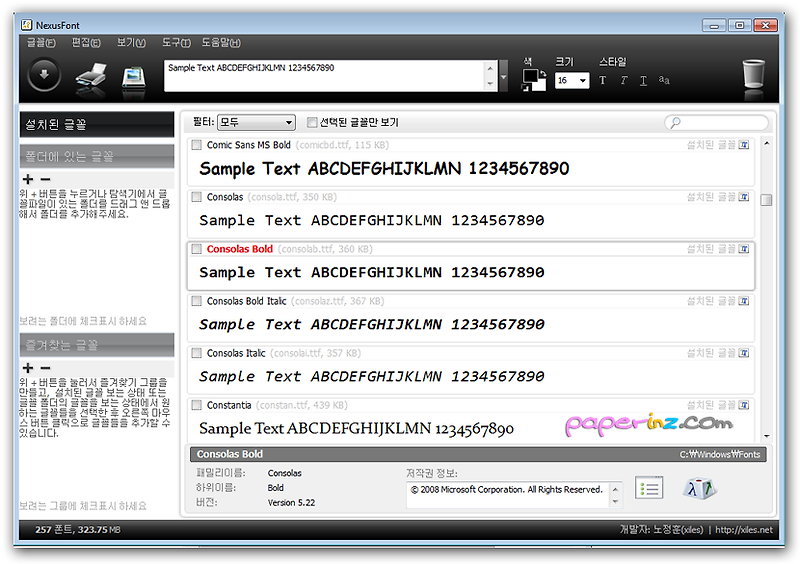
Task: Open the 필터 모두 dropdown
Action: (256, 122)
